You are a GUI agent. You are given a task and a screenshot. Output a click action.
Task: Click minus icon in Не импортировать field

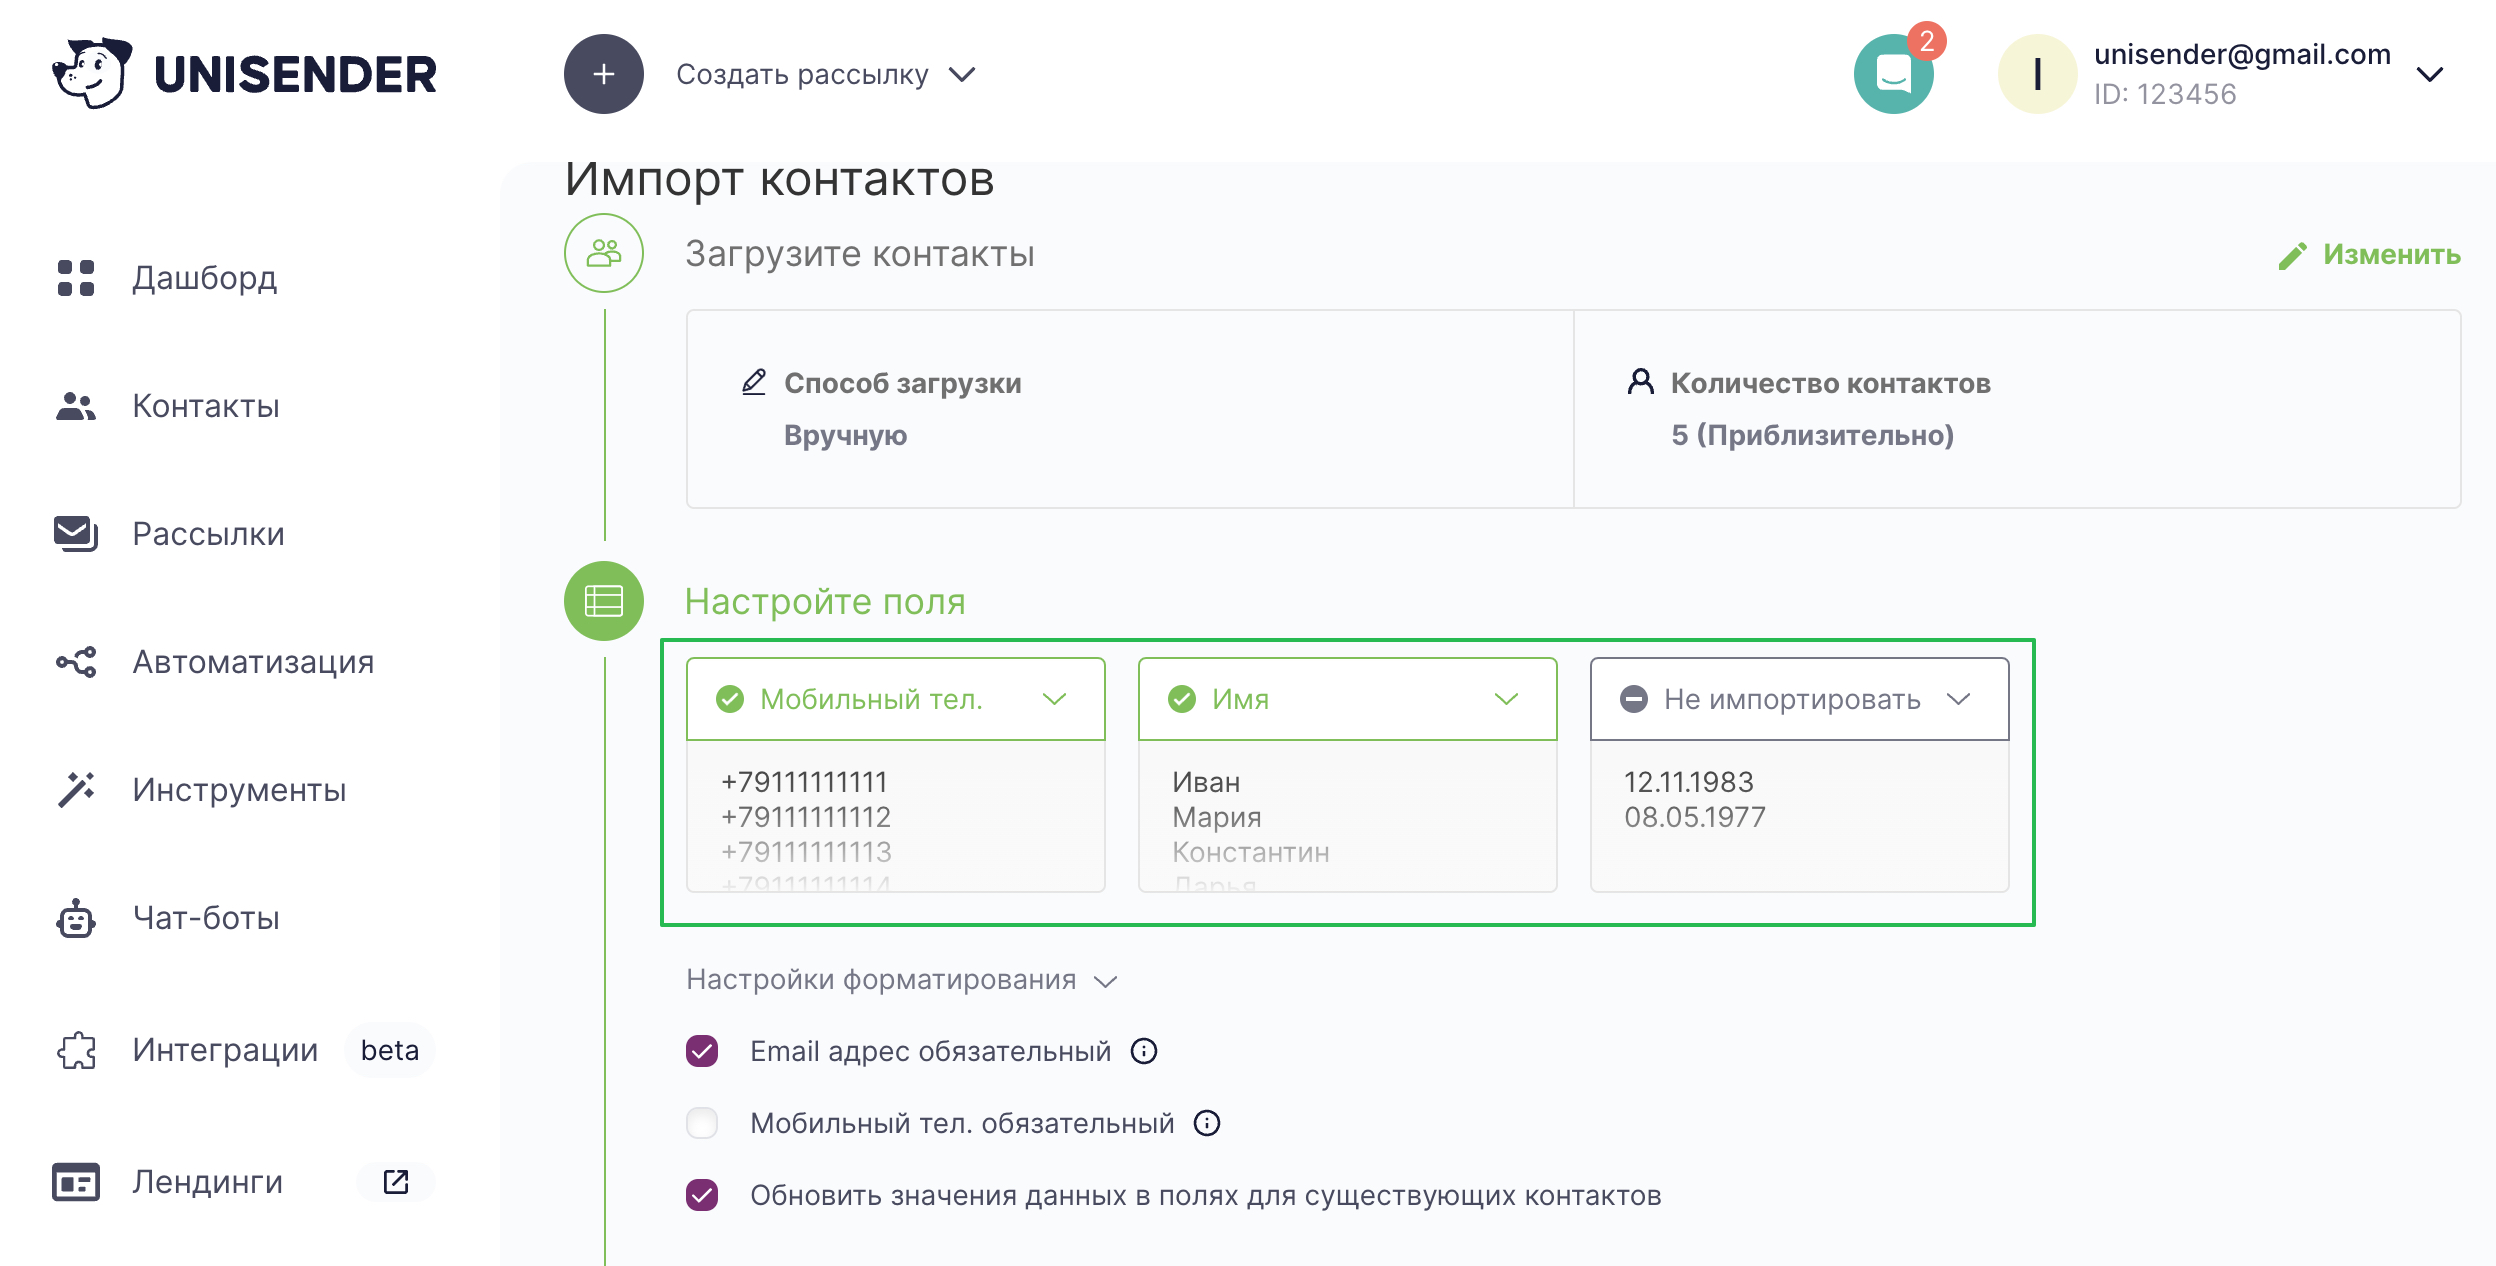1634,699
